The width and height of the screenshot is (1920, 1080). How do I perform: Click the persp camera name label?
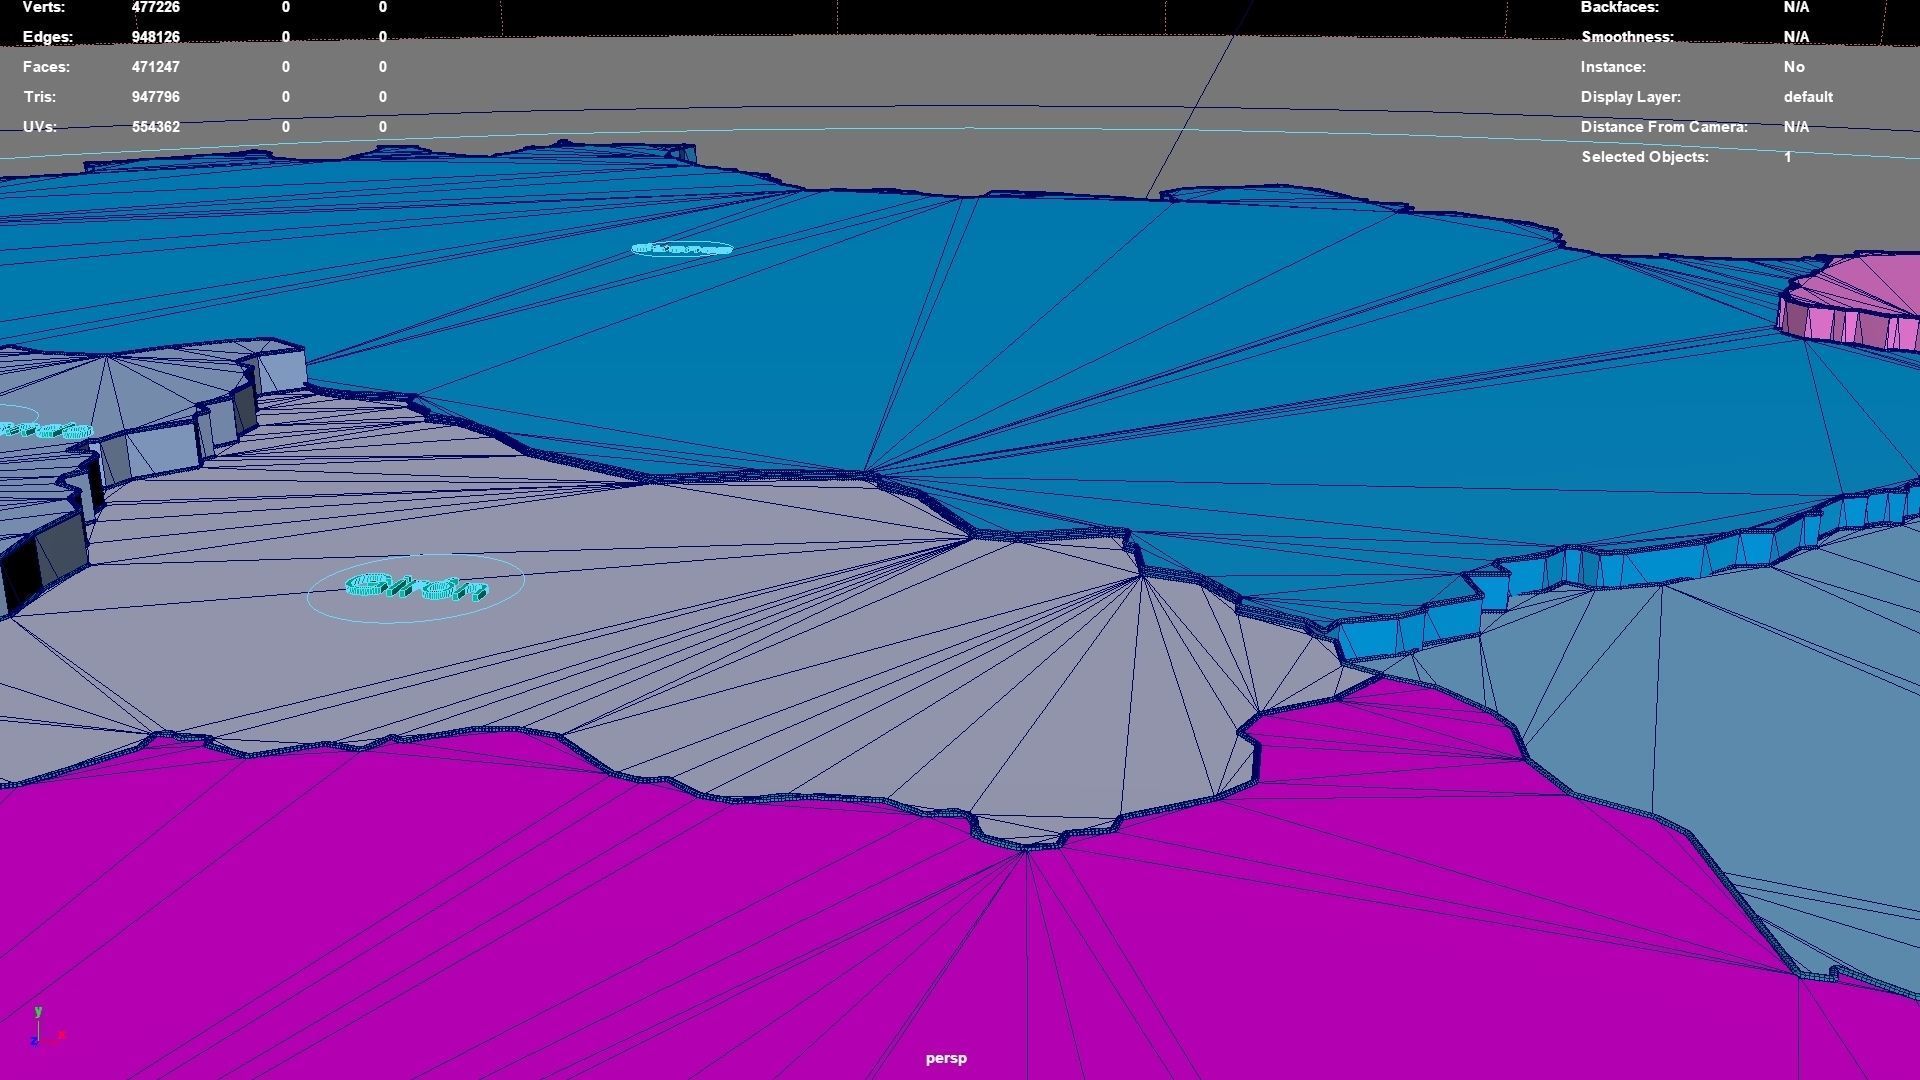[946, 1058]
